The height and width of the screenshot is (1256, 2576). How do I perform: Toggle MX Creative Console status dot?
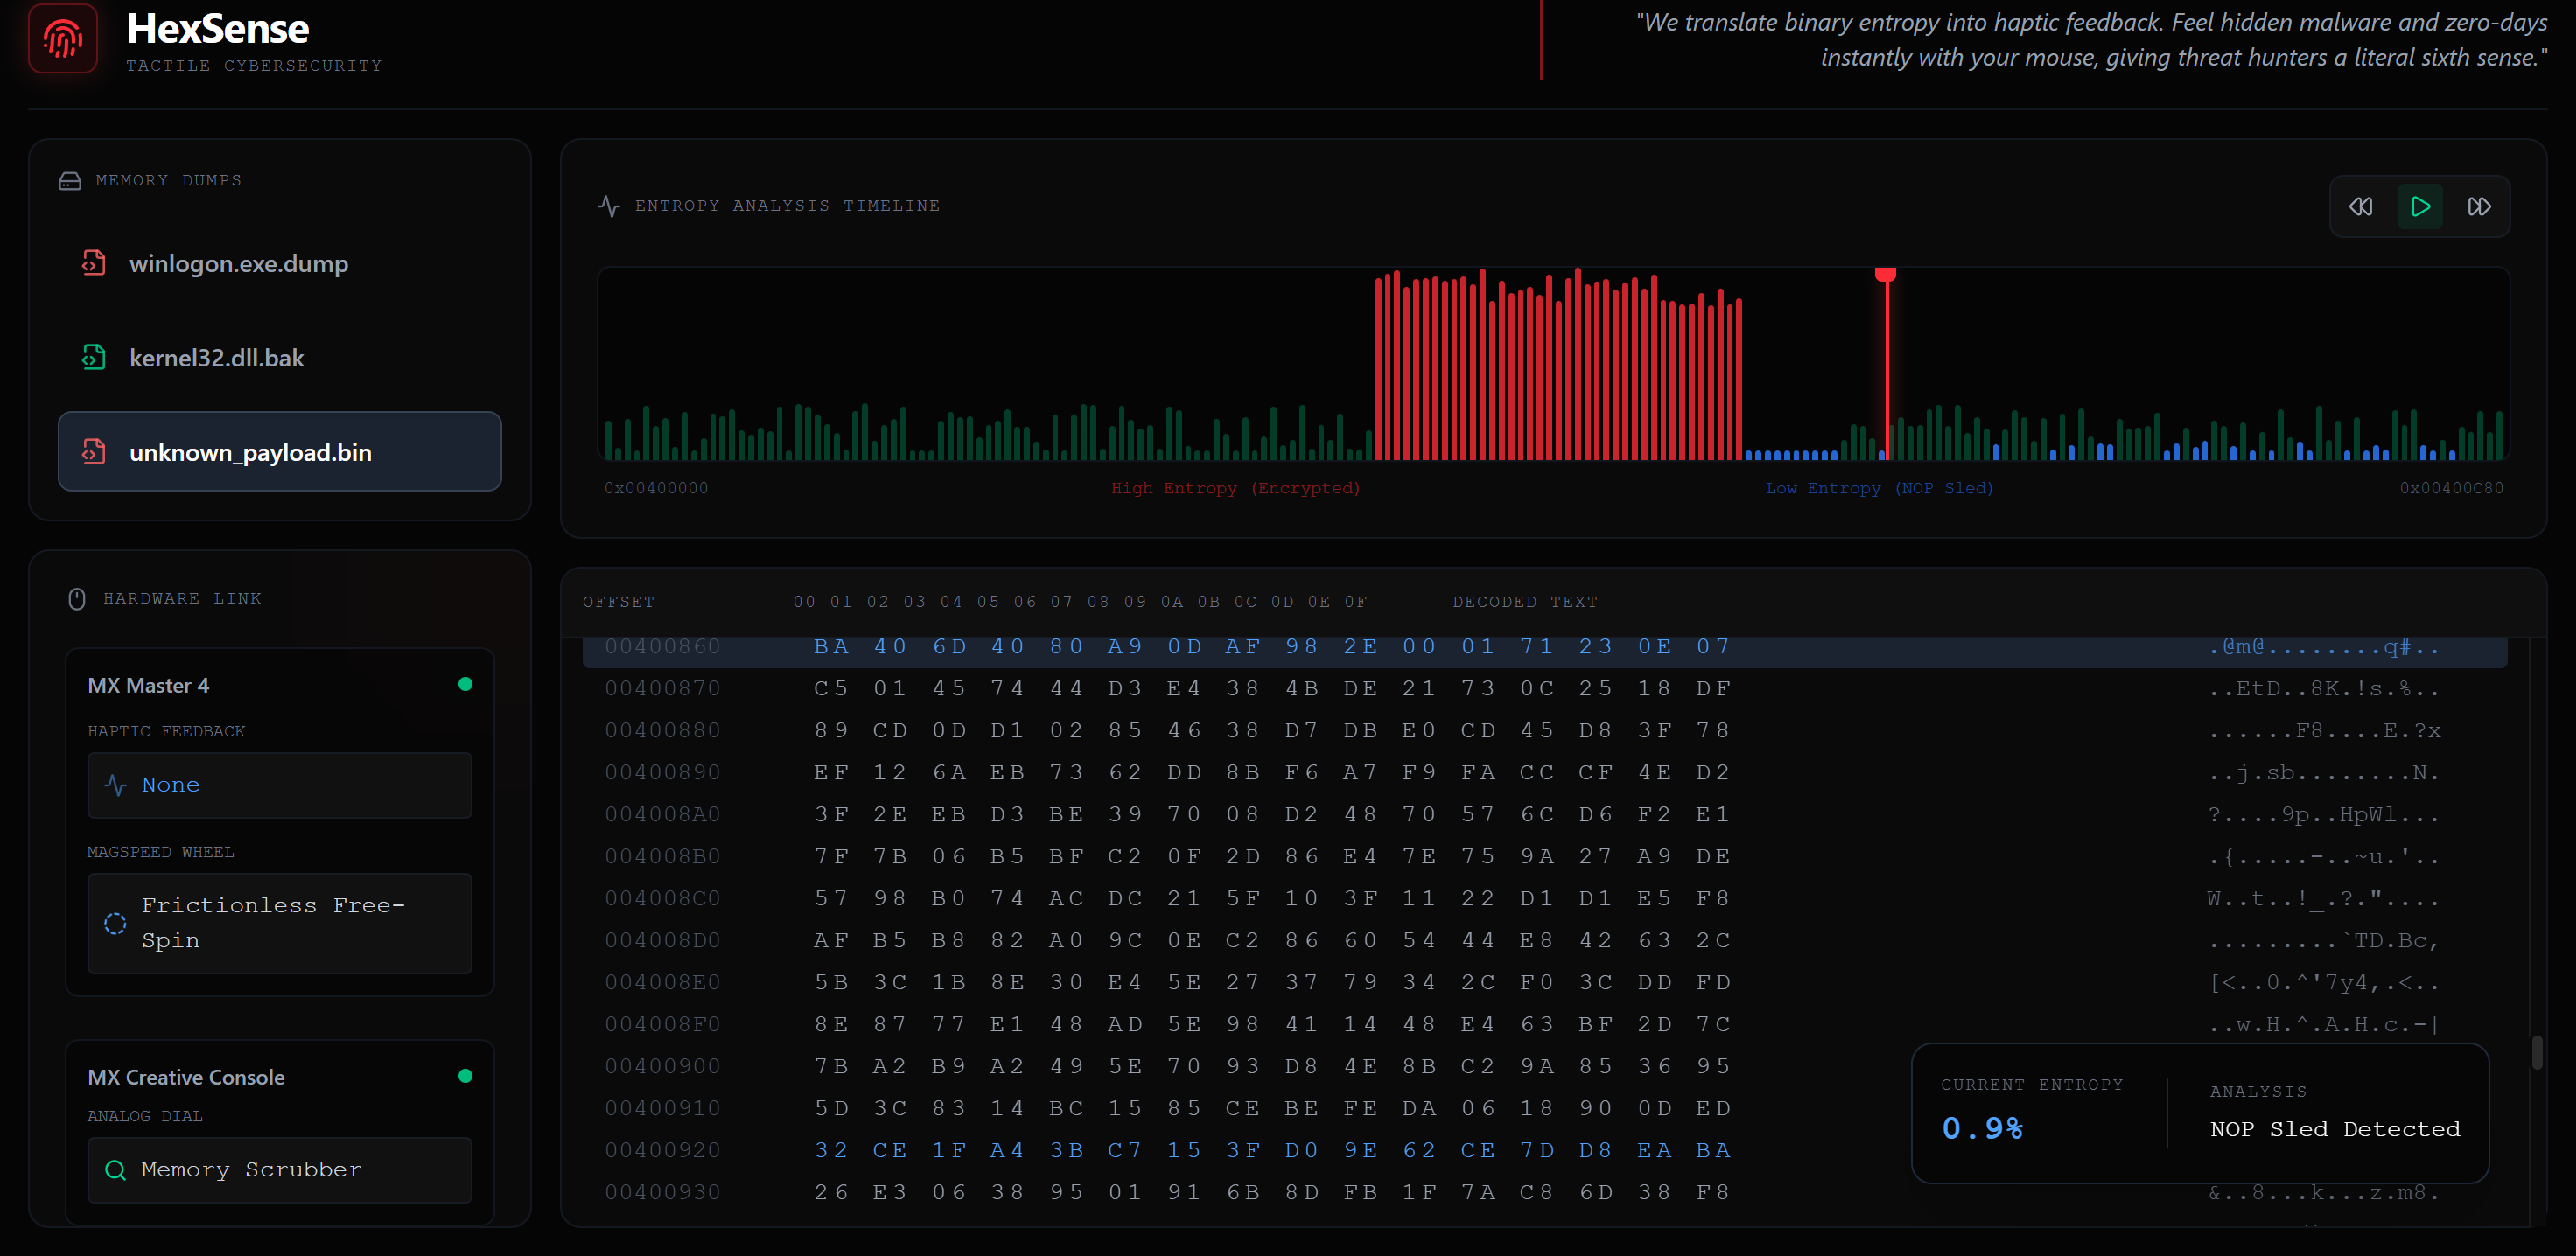[465, 1076]
